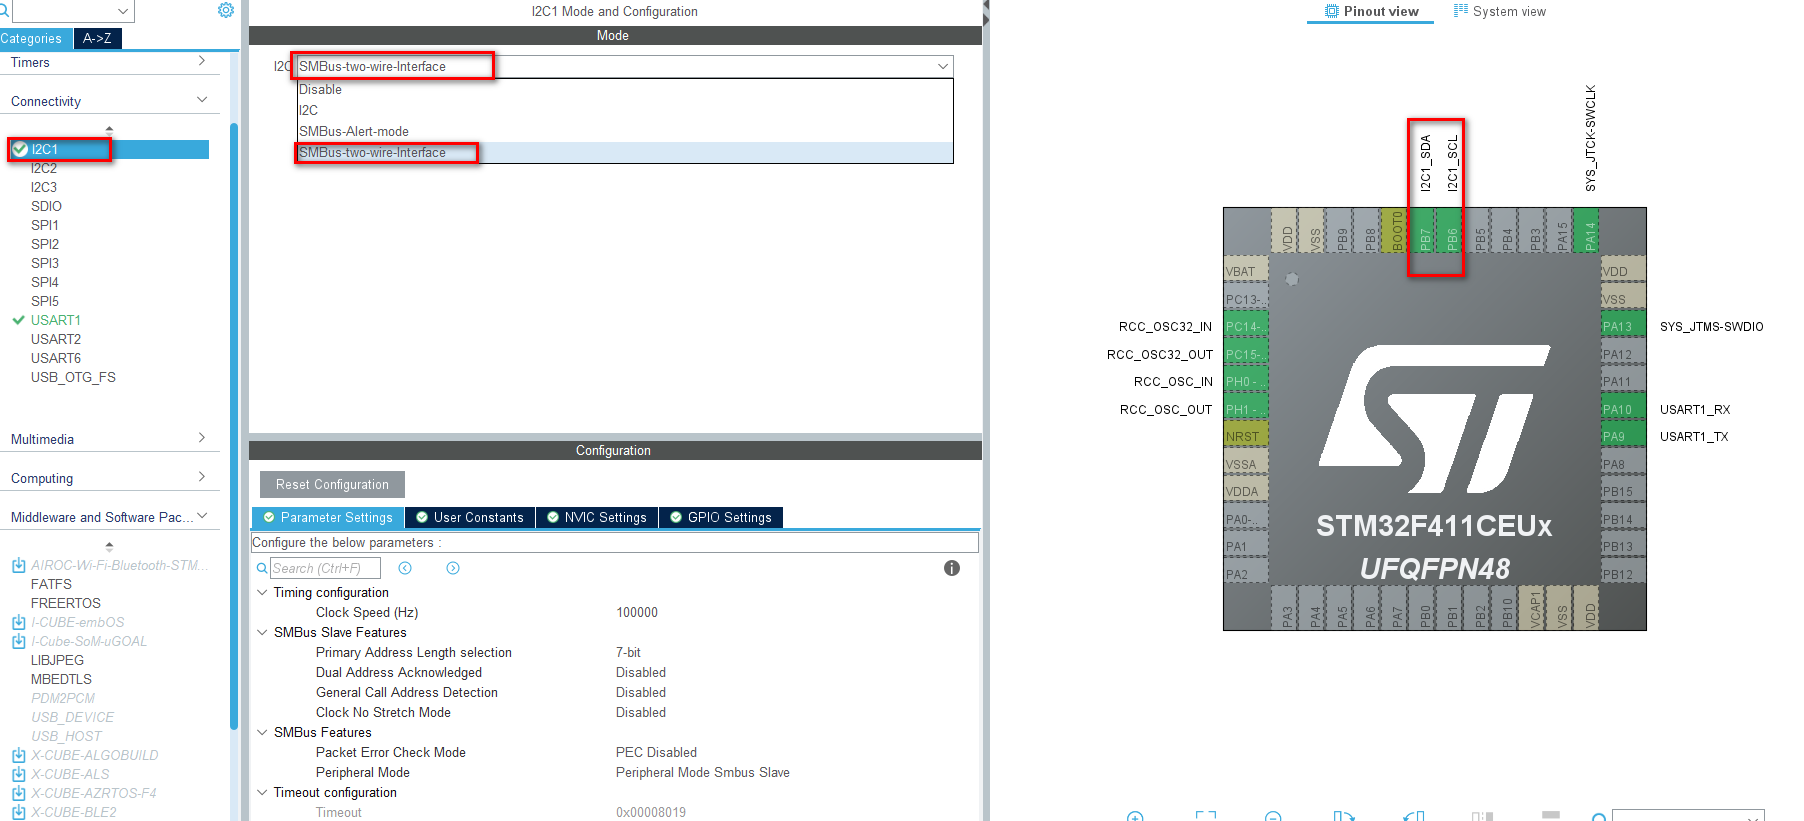
Task: Collapse Timeout configuration section
Action: [262, 792]
